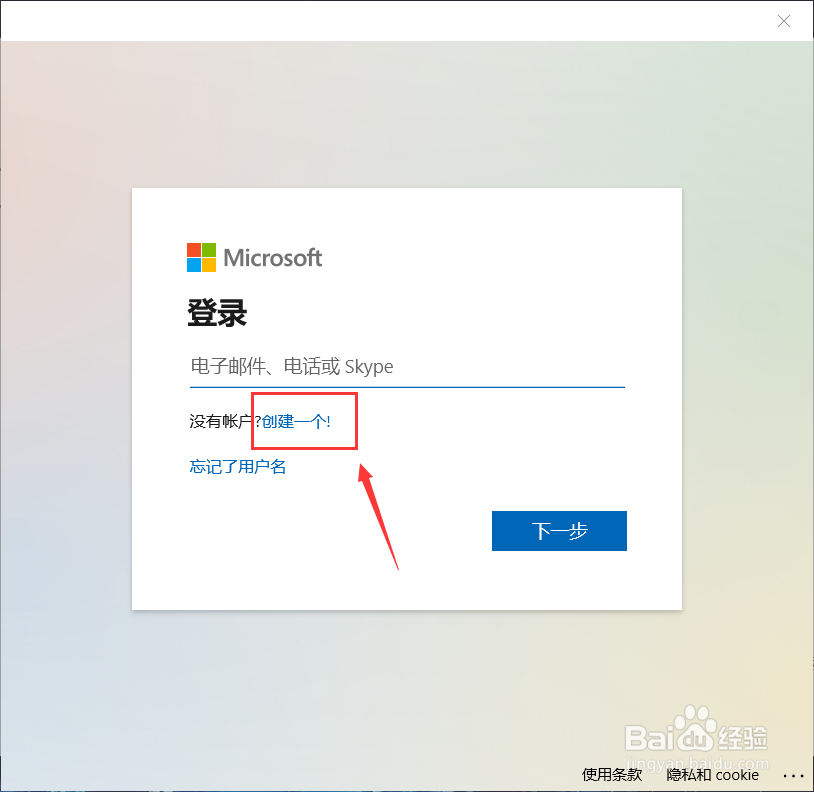Close the sign-in window with the X

click(x=784, y=21)
